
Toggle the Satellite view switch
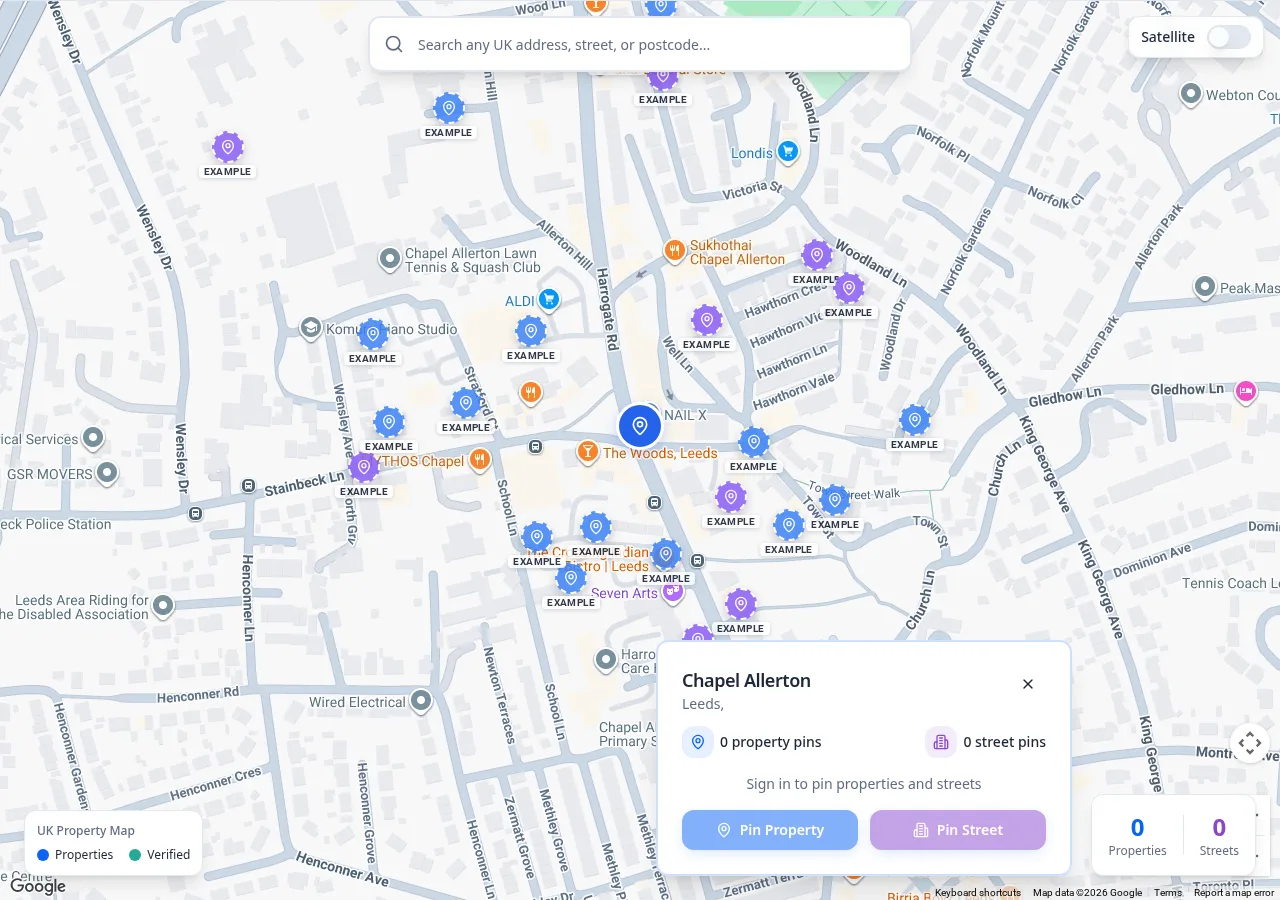[x=1228, y=37]
